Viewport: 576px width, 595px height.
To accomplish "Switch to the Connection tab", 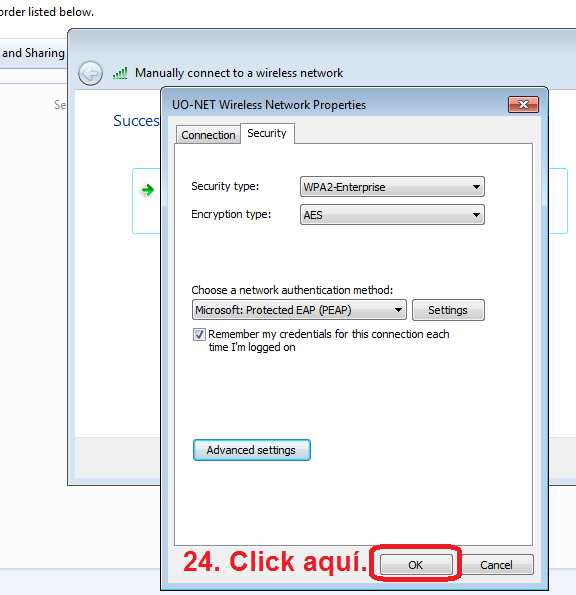I will pos(208,135).
